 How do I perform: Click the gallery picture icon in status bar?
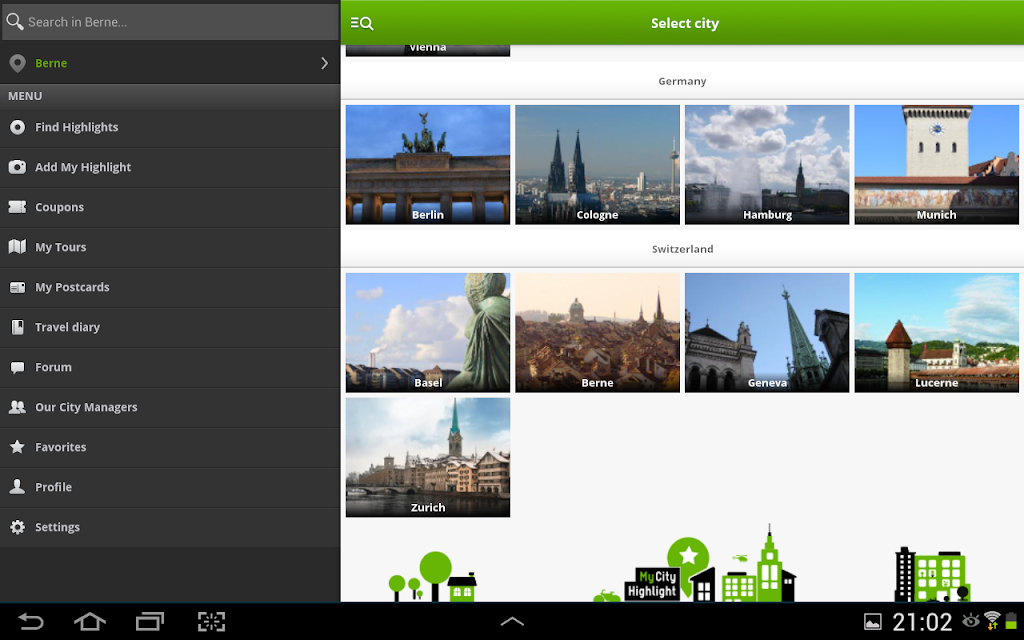[x=872, y=622]
